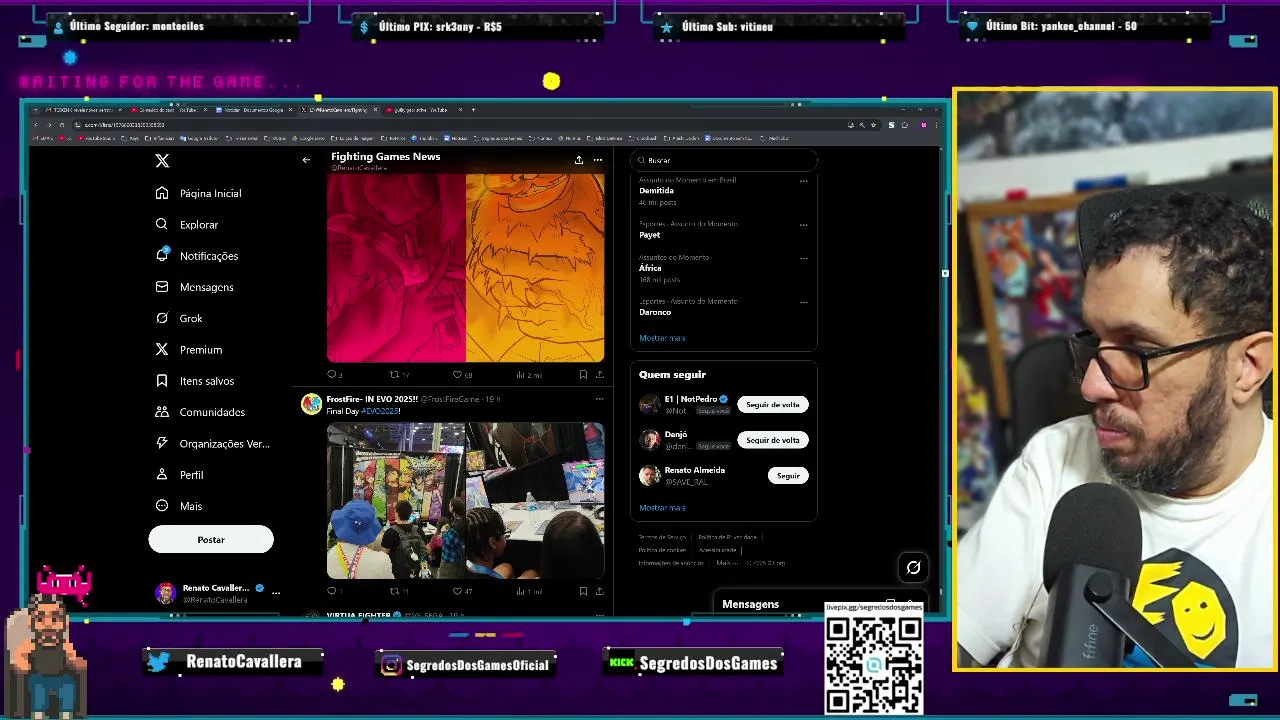Open the orange artwork image on the right
This screenshot has width=1280, height=720.
coord(536,268)
